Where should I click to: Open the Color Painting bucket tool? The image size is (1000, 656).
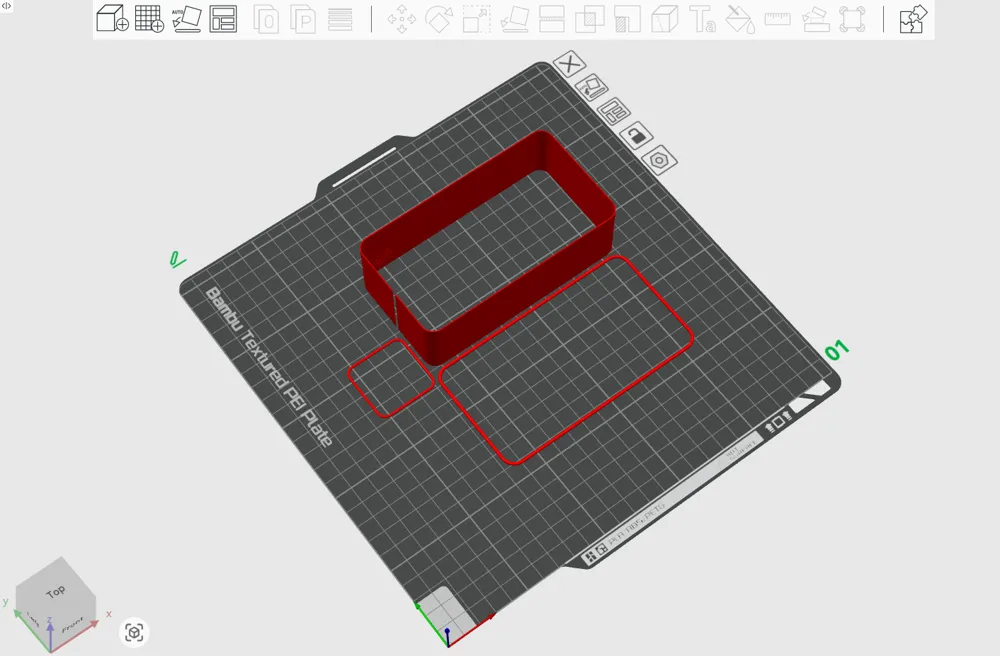tap(740, 19)
